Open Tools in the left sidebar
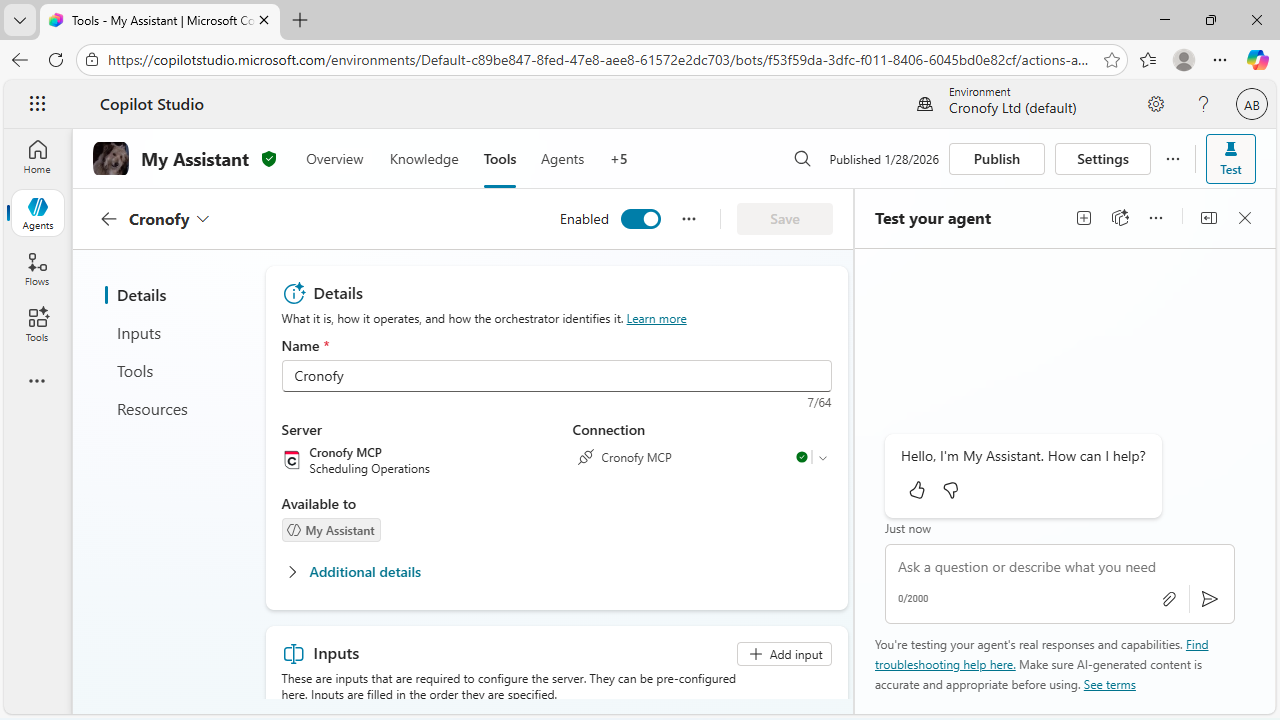 click(37, 325)
